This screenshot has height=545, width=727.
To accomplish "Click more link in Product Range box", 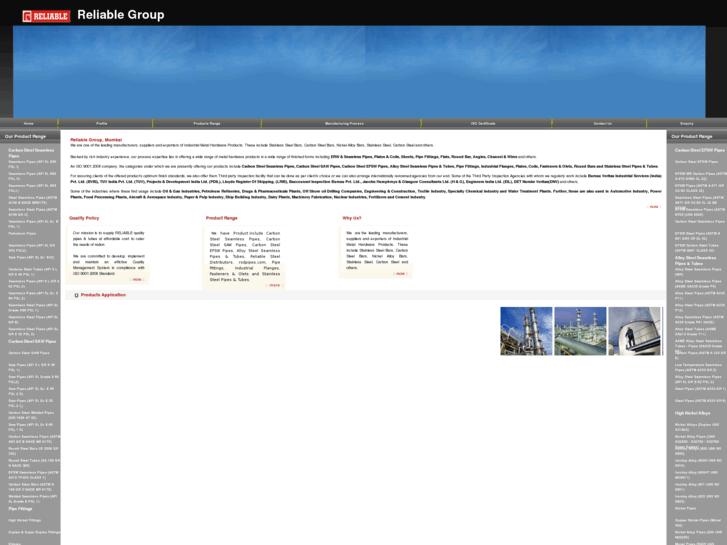I will pyautogui.click(x=274, y=285).
